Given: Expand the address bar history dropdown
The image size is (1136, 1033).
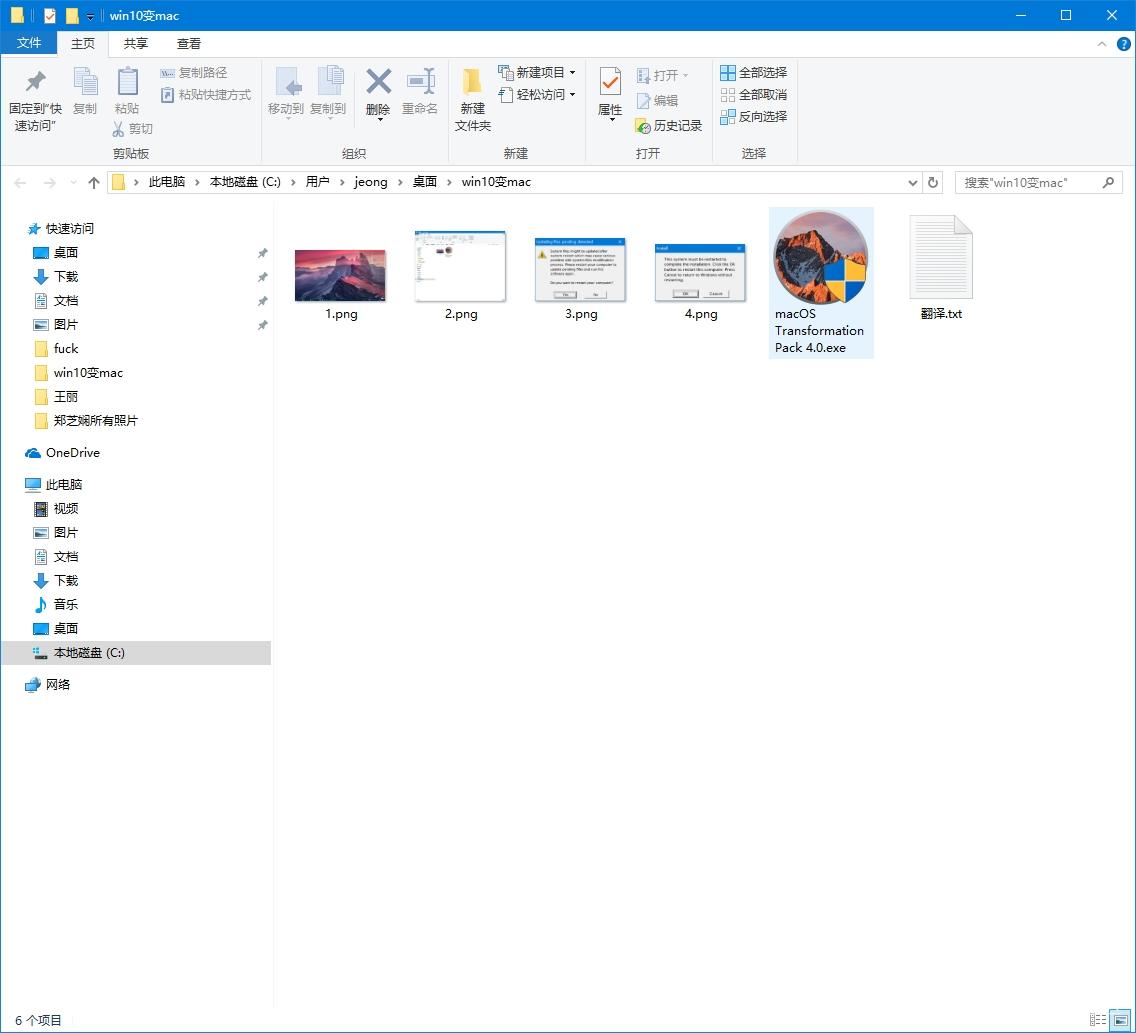Looking at the screenshot, I should (911, 182).
